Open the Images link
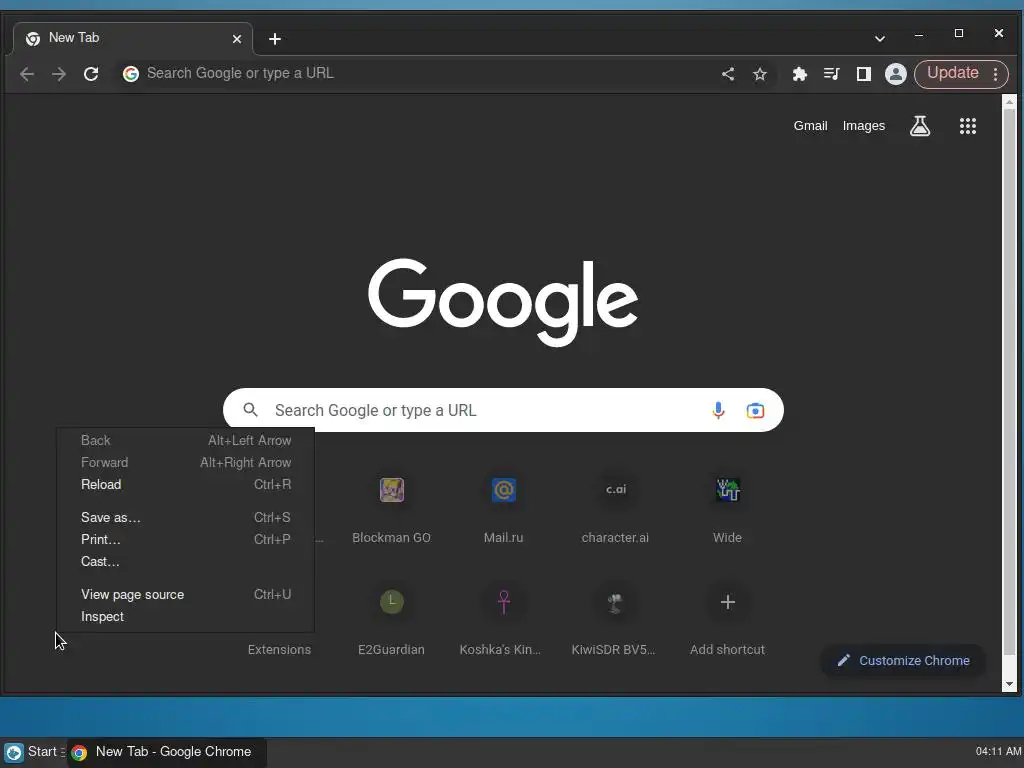Image resolution: width=1024 pixels, height=768 pixels. point(863,125)
